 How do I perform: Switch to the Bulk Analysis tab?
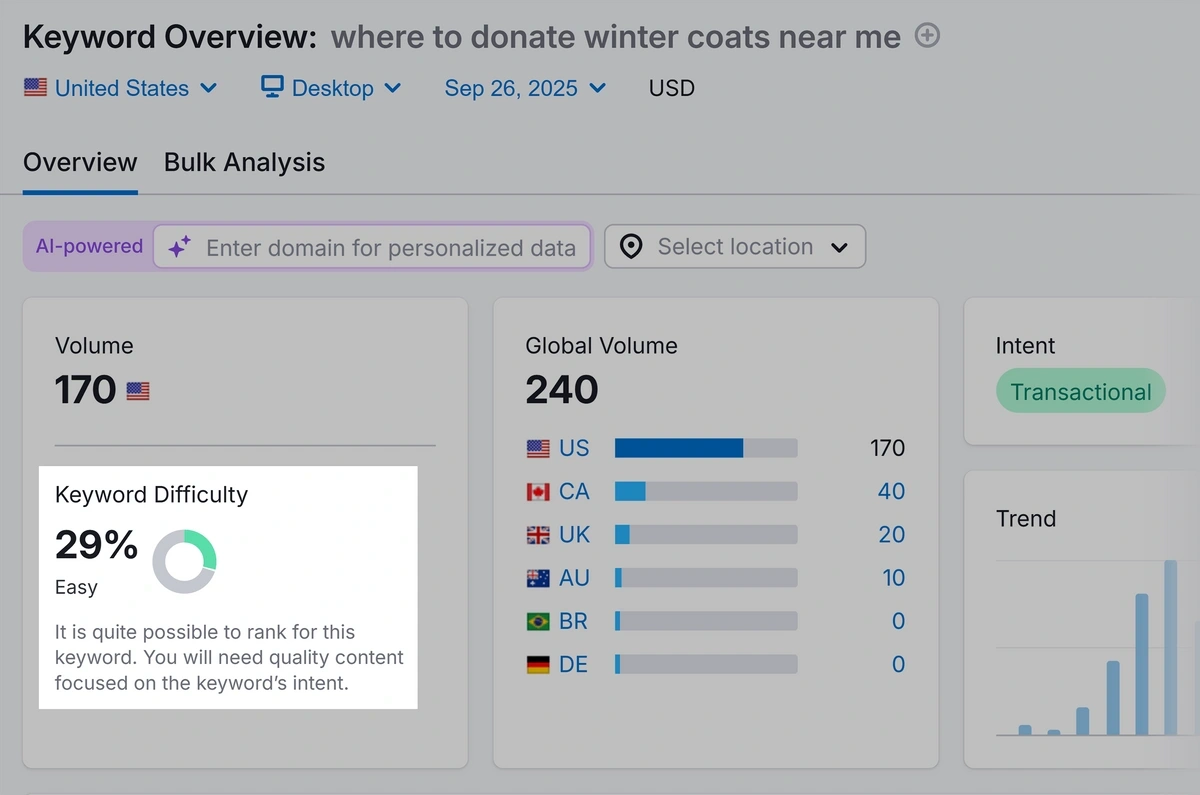(244, 162)
